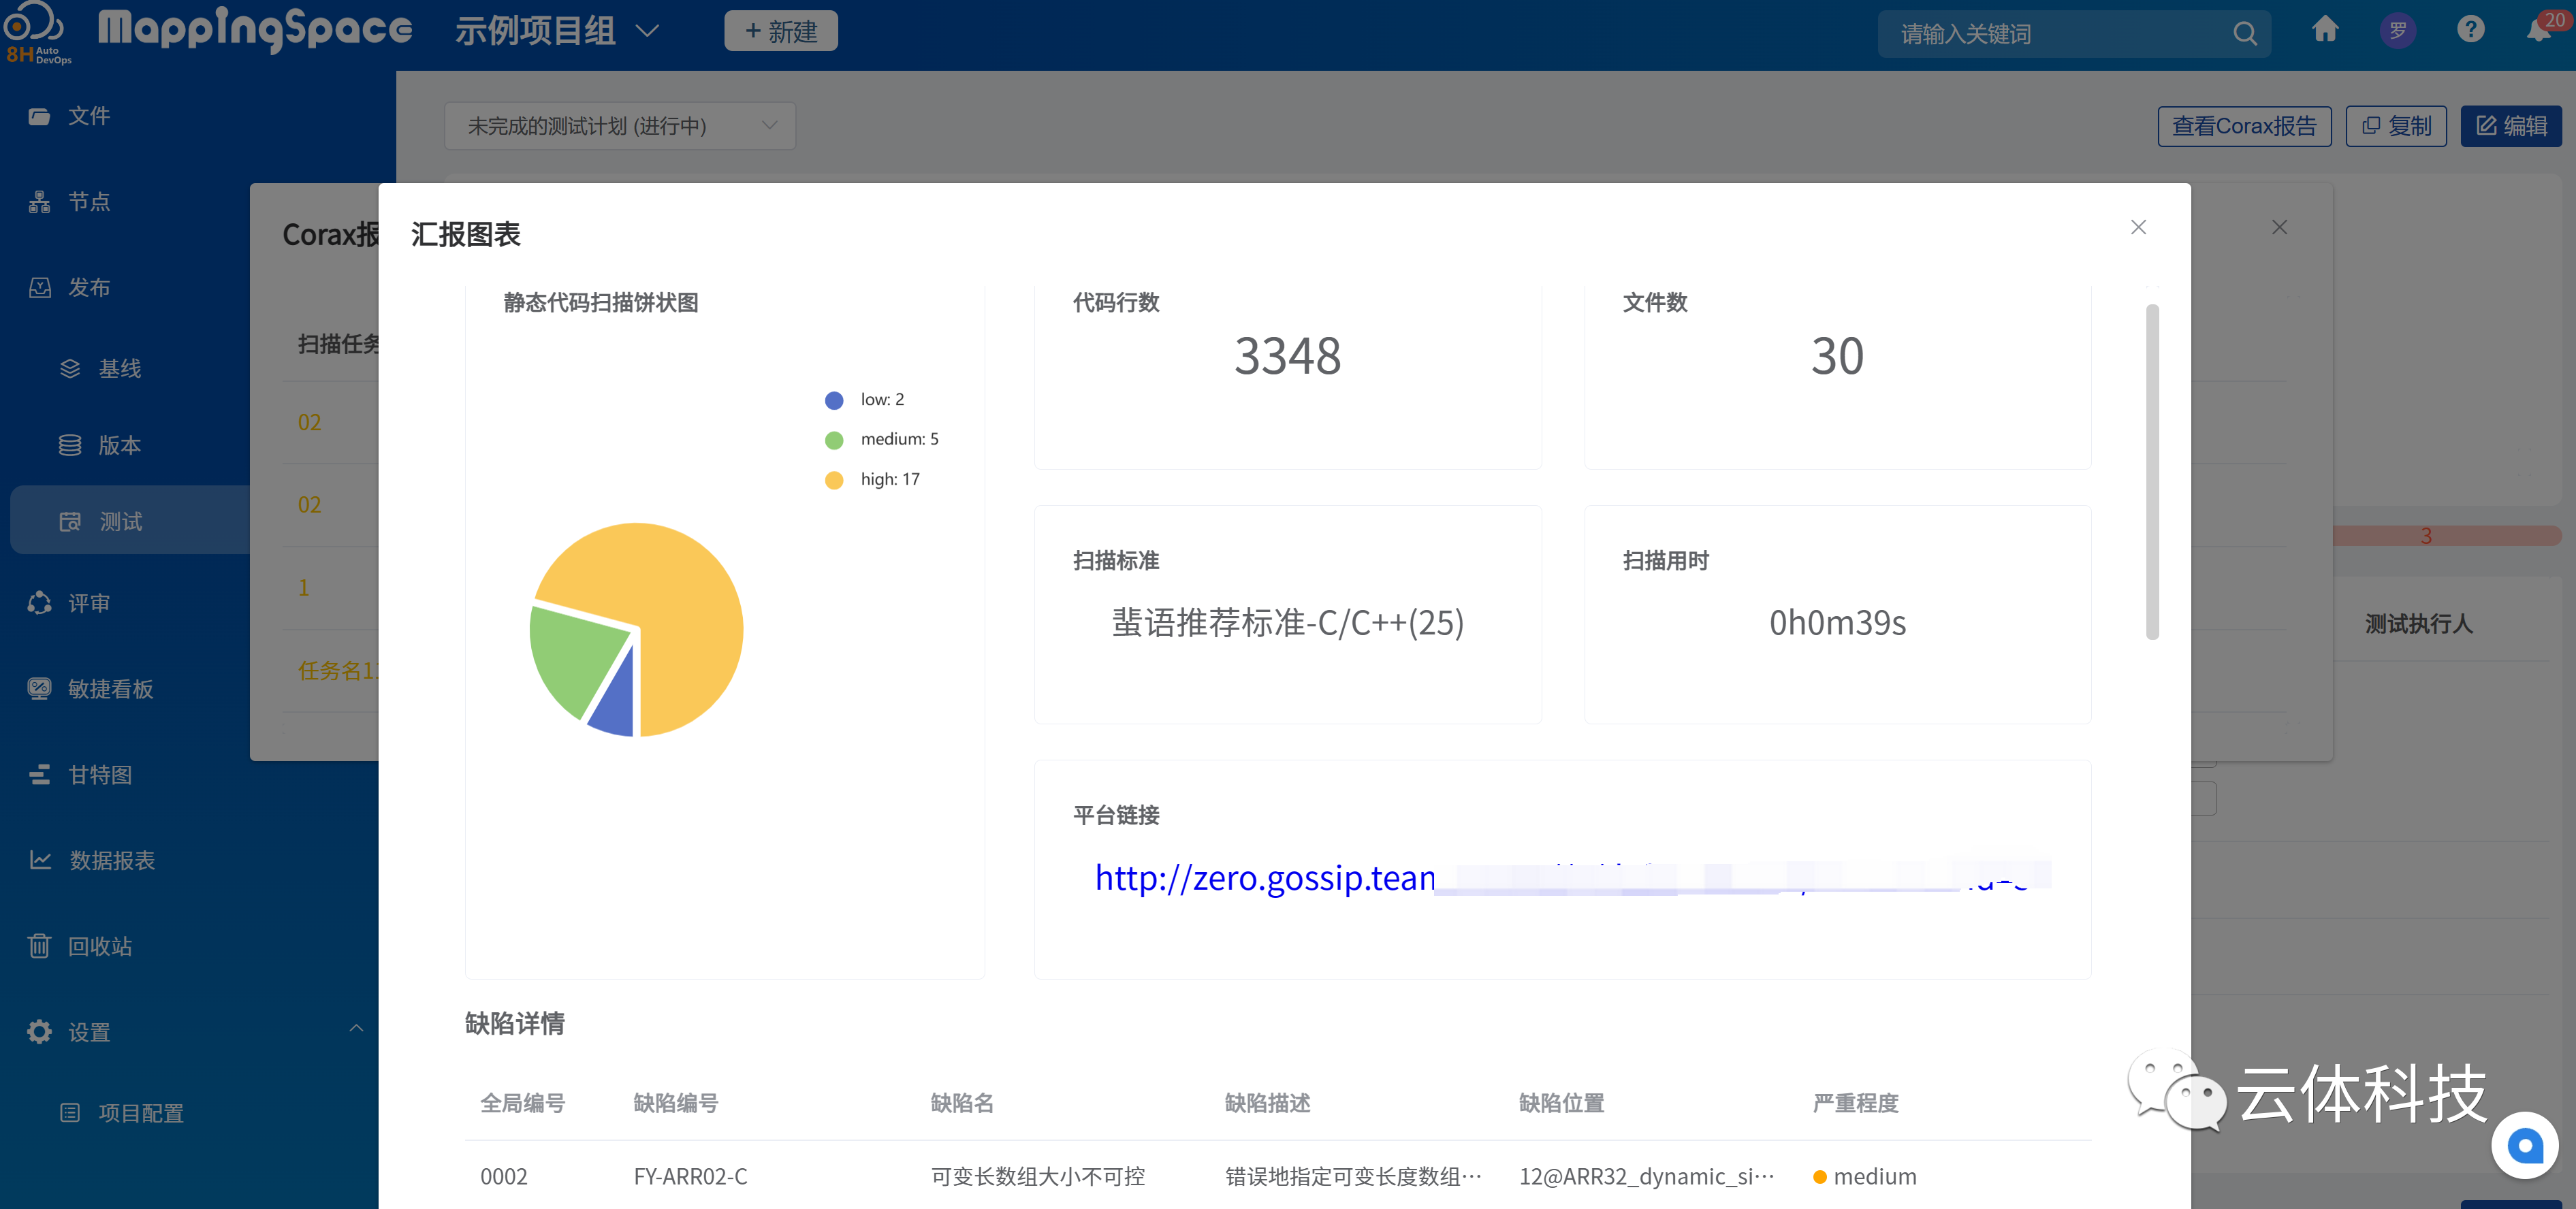Click the kanban icon beside 敏捷看板
This screenshot has height=1209, width=2576.
pyautogui.click(x=39, y=689)
